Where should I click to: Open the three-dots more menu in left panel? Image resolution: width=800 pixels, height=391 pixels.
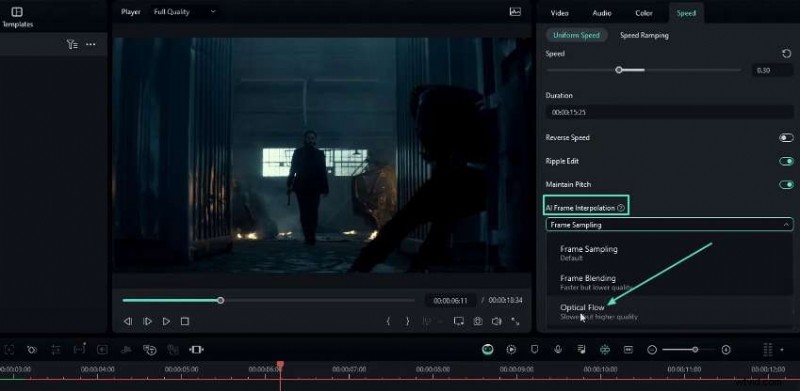coord(91,44)
